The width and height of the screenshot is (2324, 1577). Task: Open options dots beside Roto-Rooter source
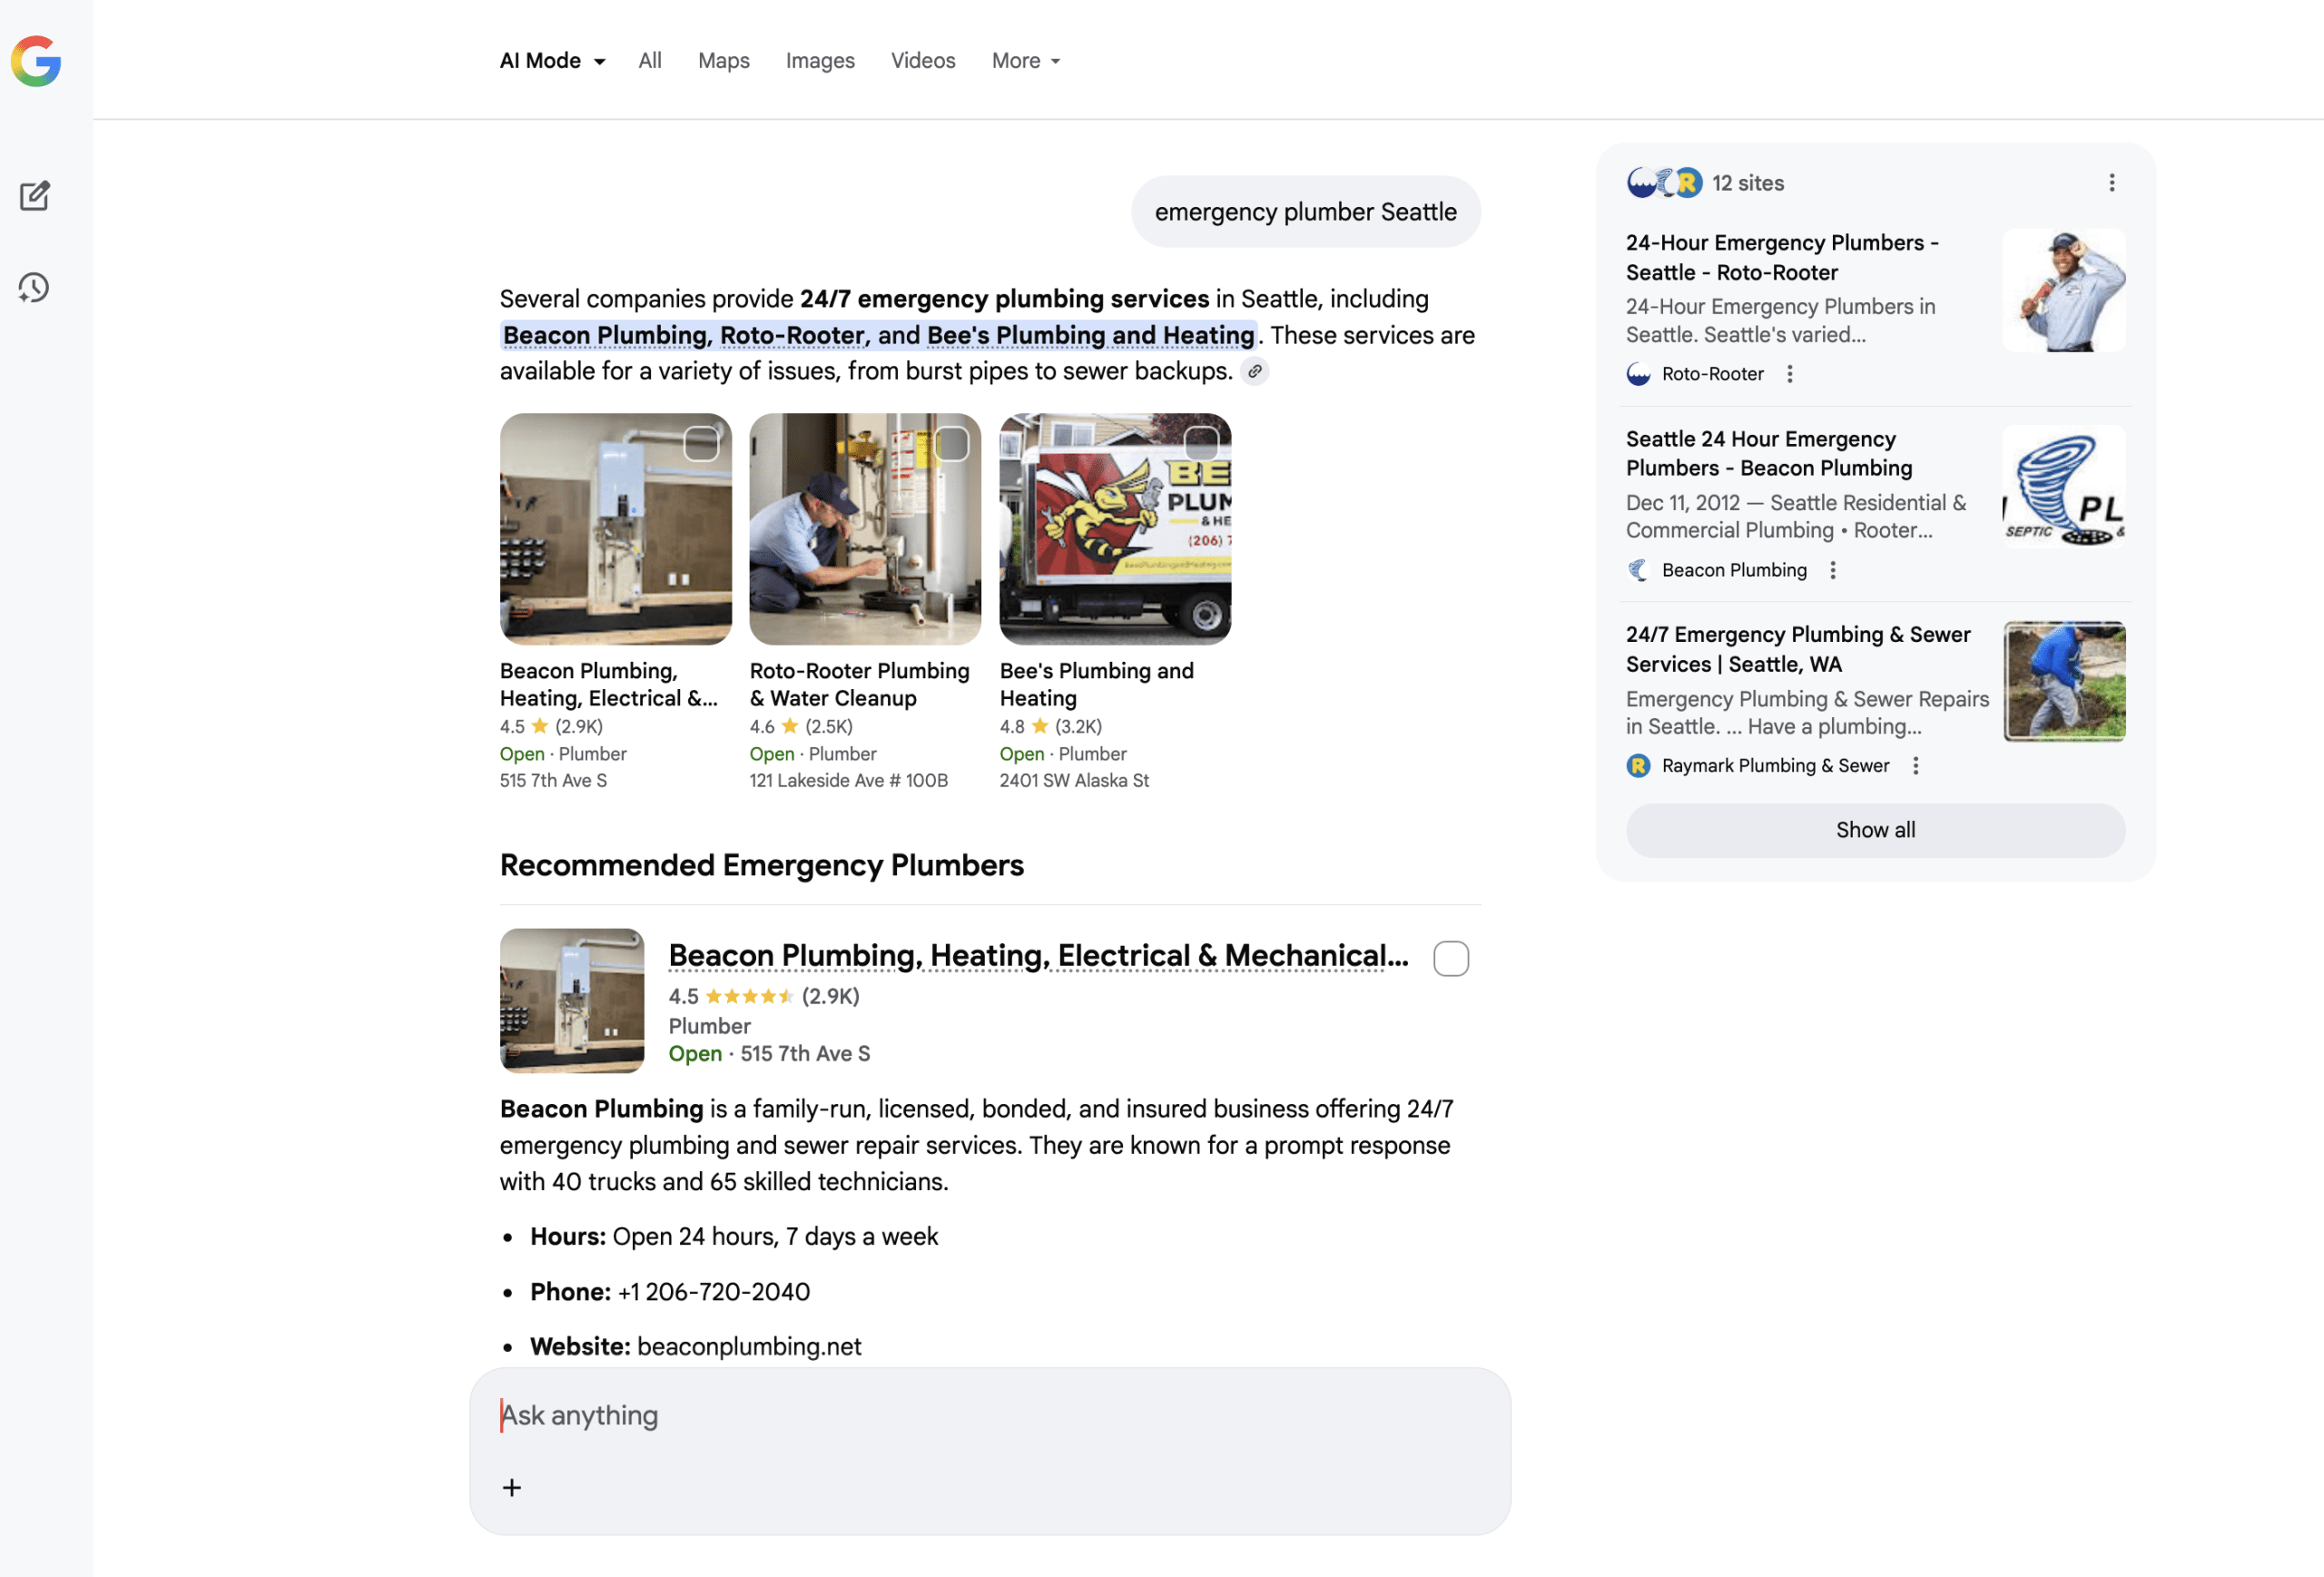pyautogui.click(x=1789, y=374)
